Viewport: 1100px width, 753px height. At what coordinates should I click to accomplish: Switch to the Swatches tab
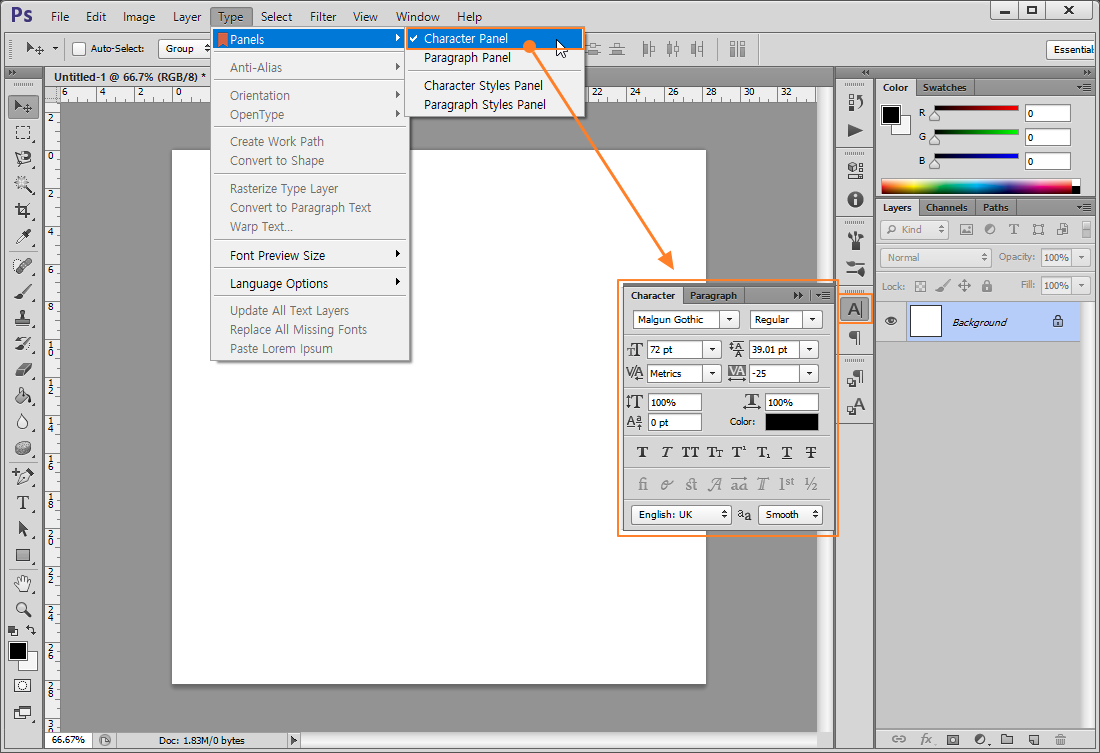pyautogui.click(x=944, y=88)
